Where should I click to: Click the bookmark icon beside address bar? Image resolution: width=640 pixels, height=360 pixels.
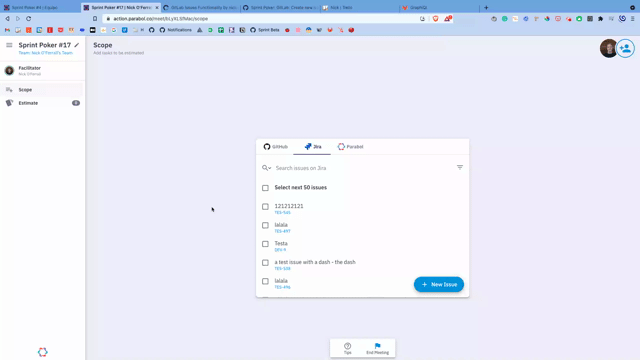(x=95, y=19)
